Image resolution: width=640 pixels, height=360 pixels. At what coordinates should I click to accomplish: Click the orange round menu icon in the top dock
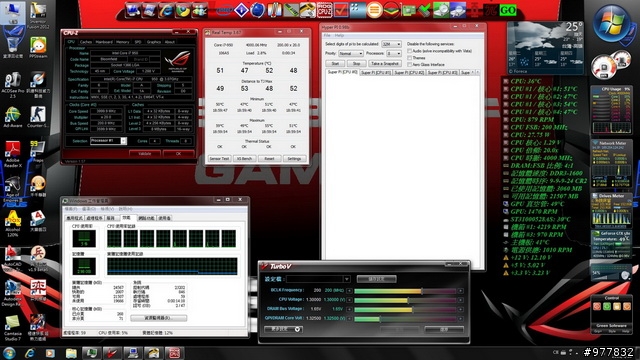tap(374, 10)
